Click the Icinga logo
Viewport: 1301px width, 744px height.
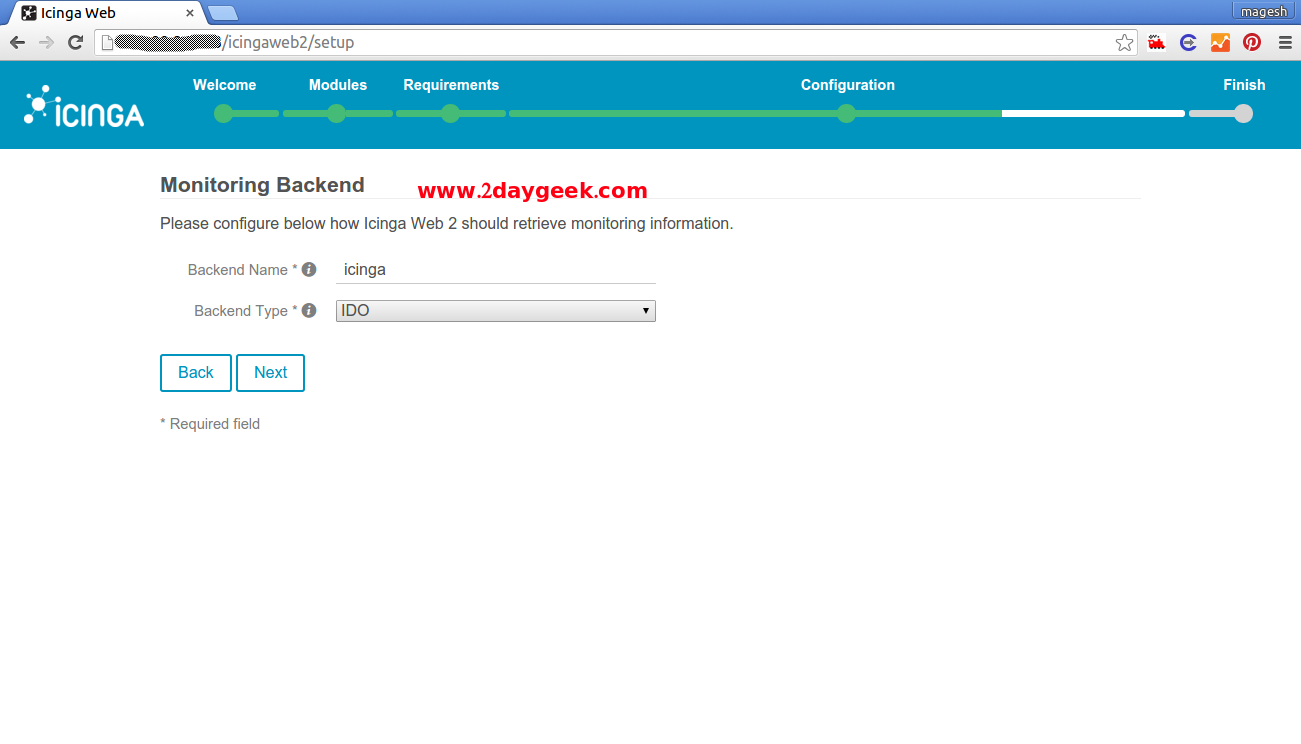point(84,106)
